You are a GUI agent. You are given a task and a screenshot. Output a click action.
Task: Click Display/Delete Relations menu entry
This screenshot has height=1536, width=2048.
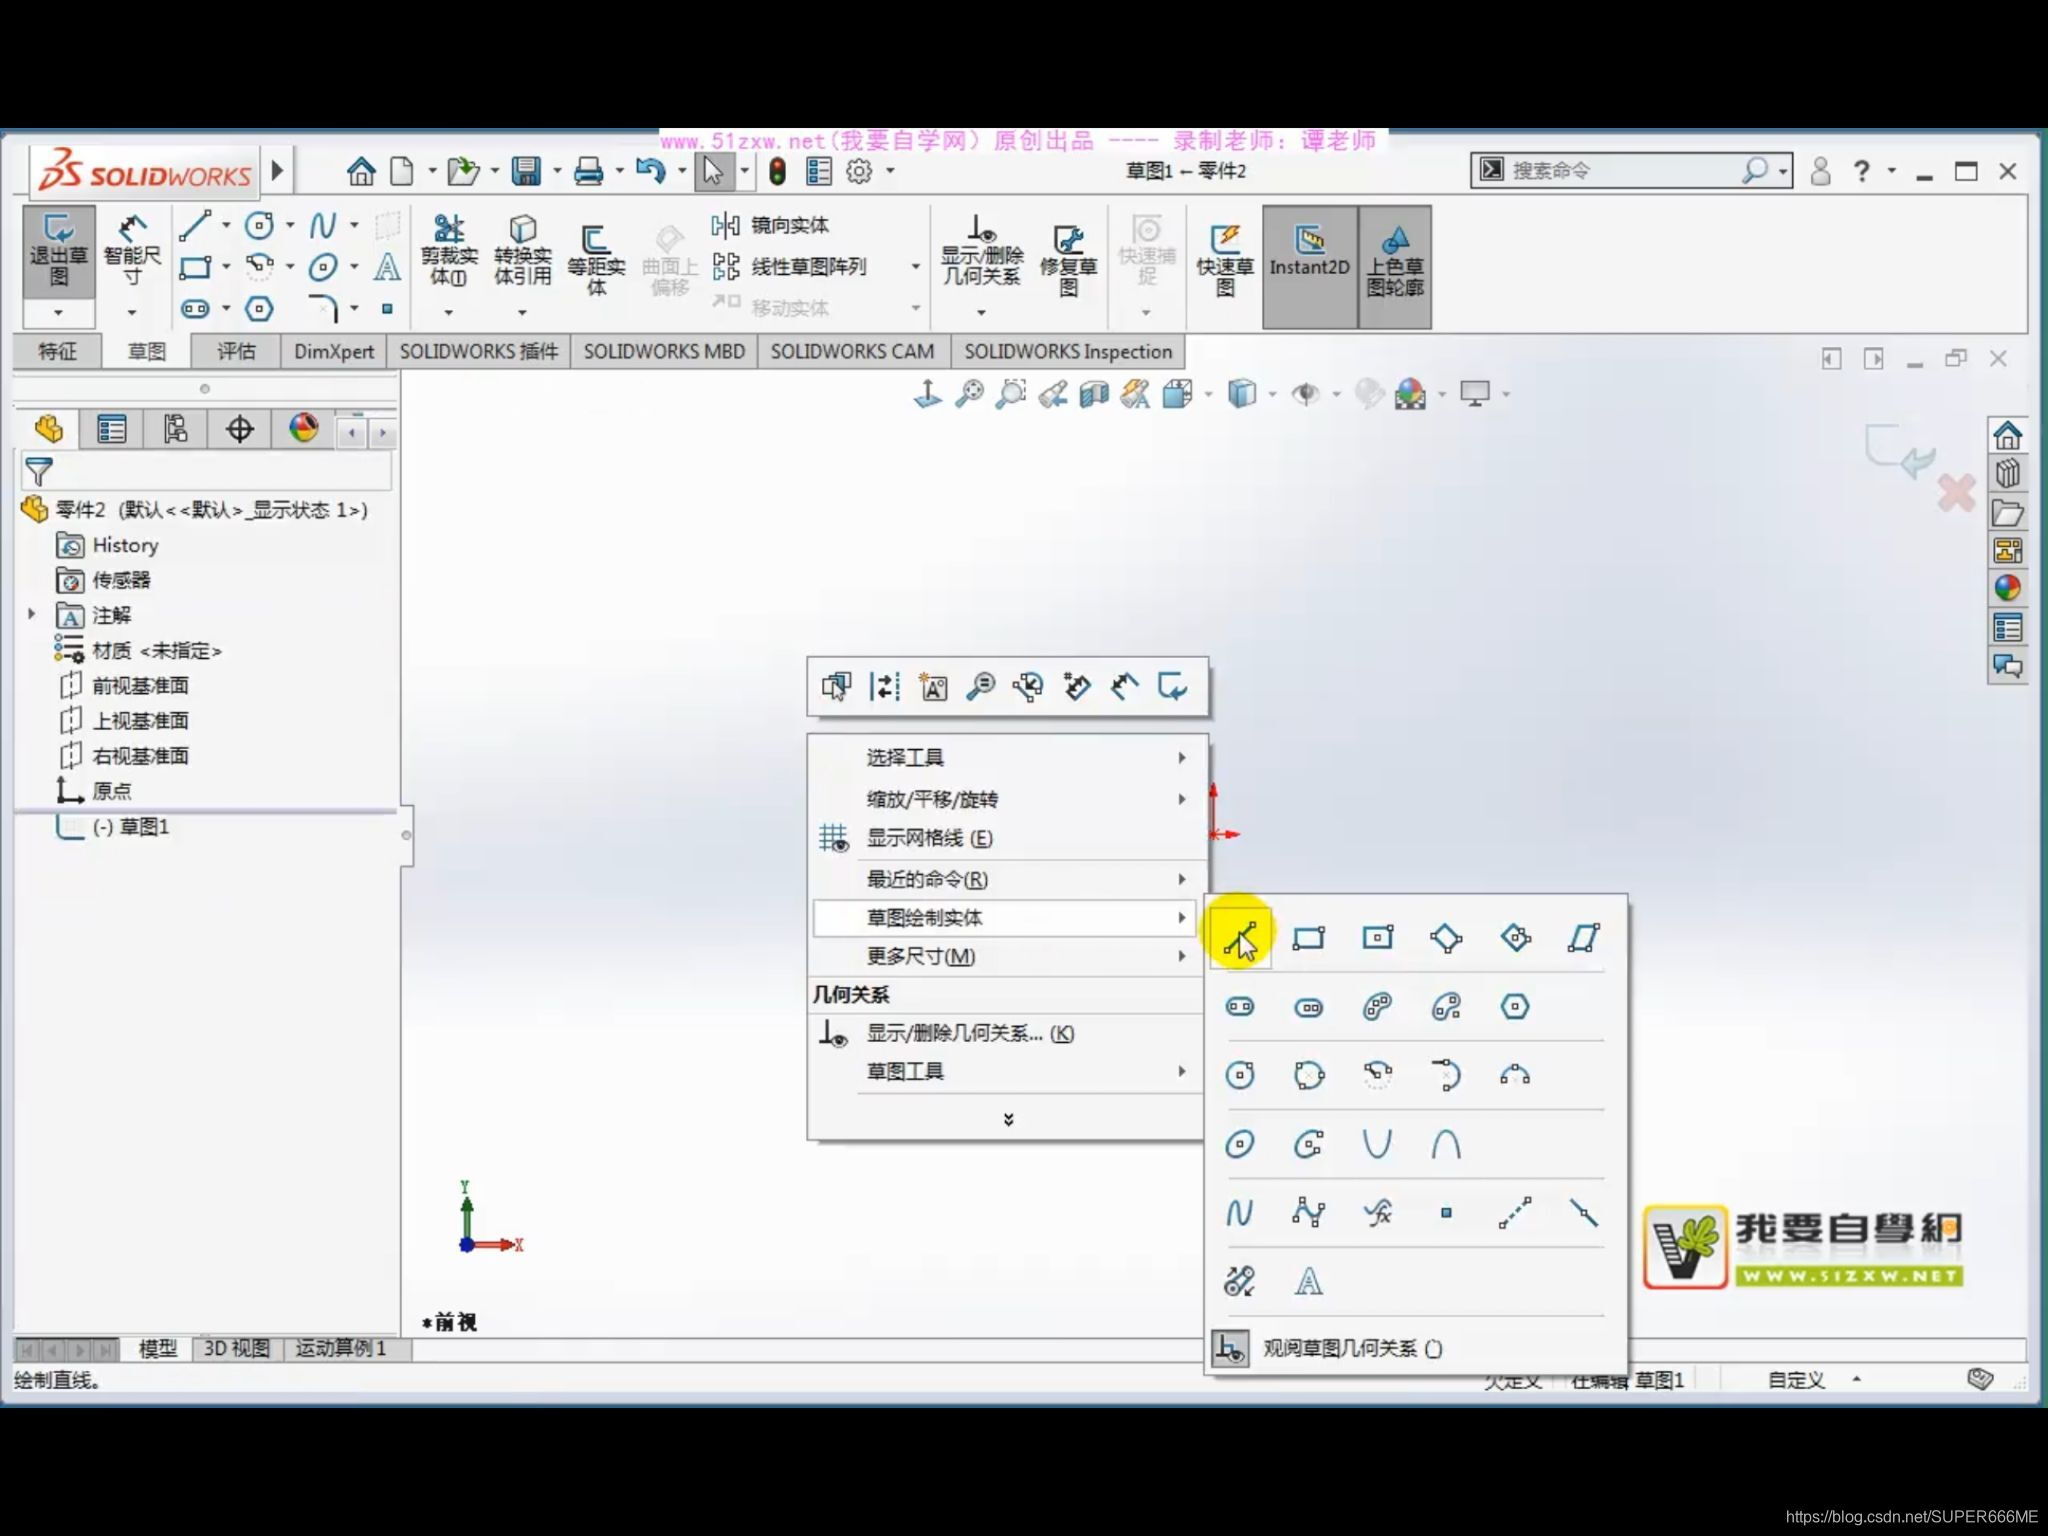969,1033
